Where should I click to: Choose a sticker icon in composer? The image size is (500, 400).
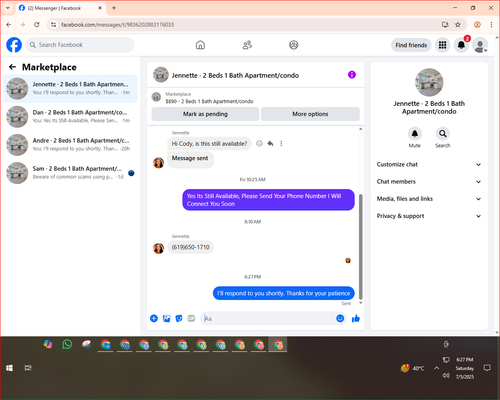pos(179,318)
